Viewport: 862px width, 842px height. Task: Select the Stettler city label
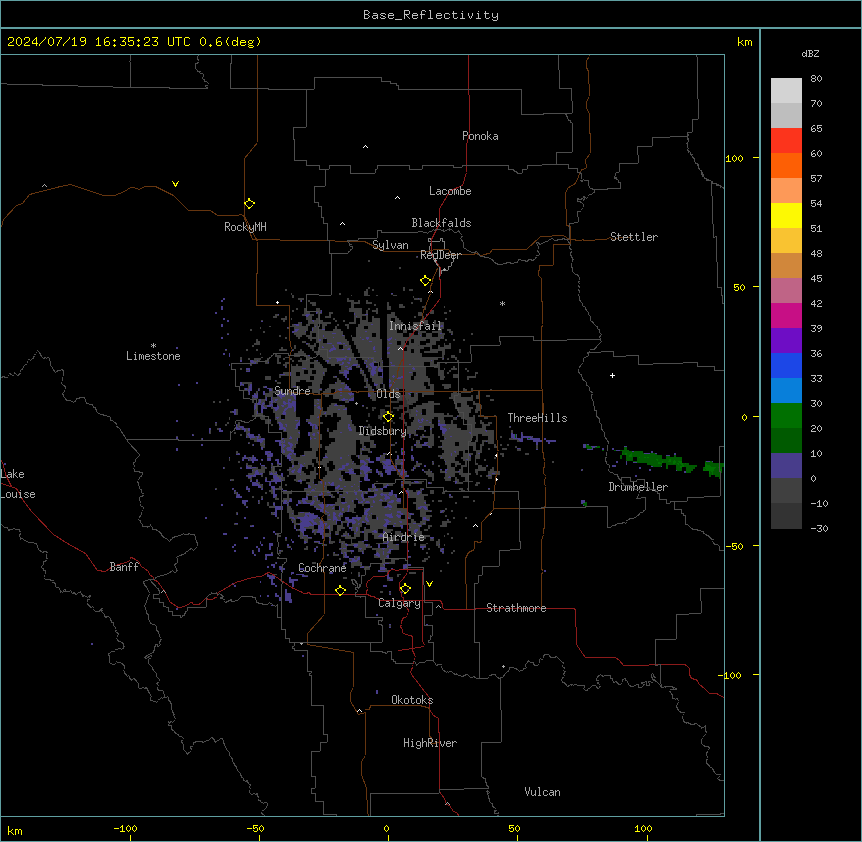[634, 237]
